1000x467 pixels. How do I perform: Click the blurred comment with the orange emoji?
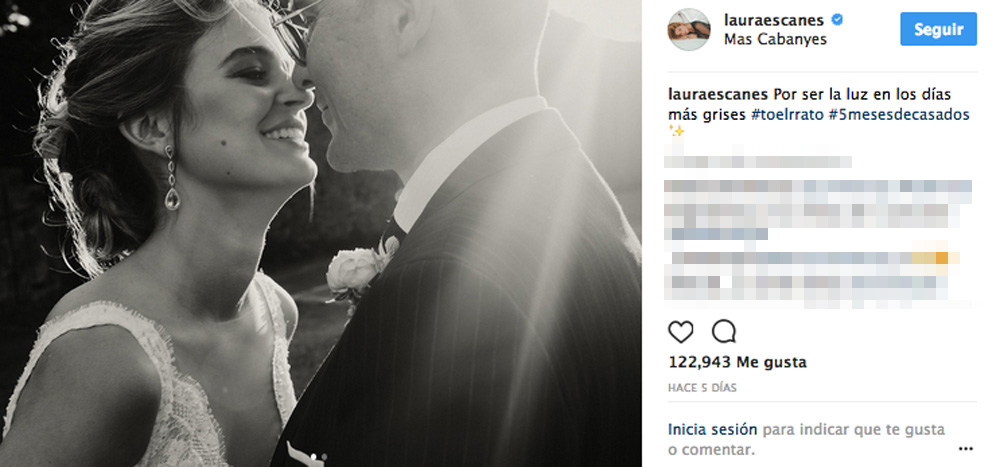810,258
